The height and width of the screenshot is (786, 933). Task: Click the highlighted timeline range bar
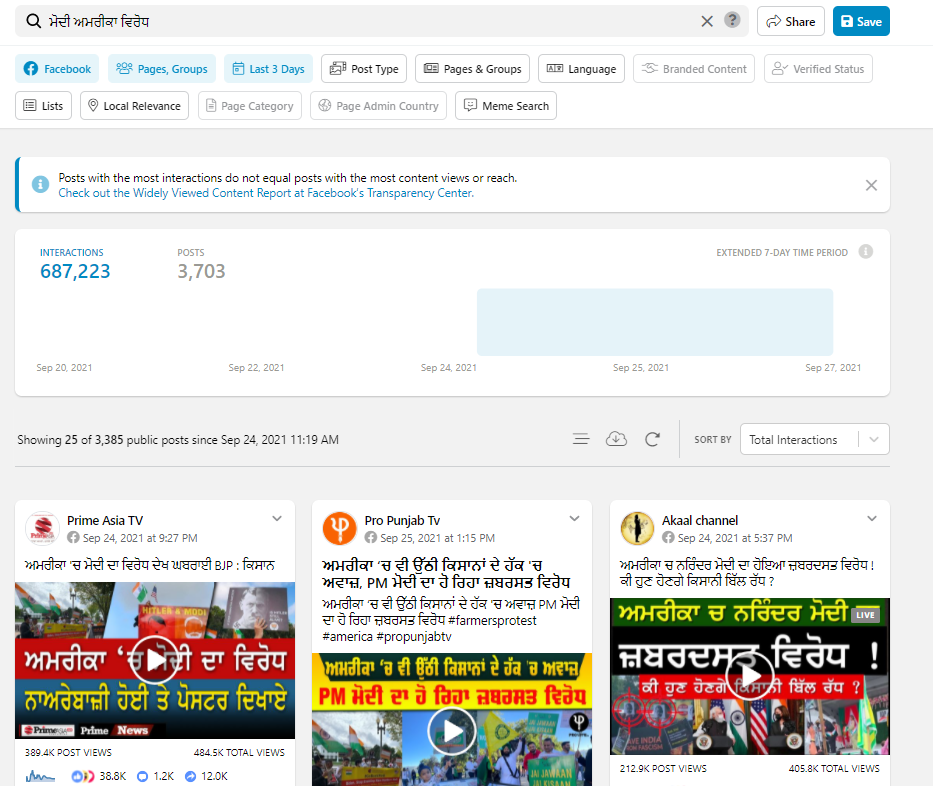[654, 322]
